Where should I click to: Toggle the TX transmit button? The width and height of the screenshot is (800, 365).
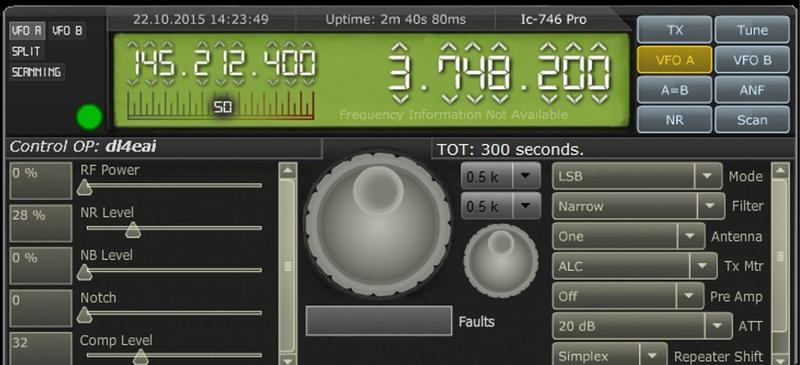(674, 30)
